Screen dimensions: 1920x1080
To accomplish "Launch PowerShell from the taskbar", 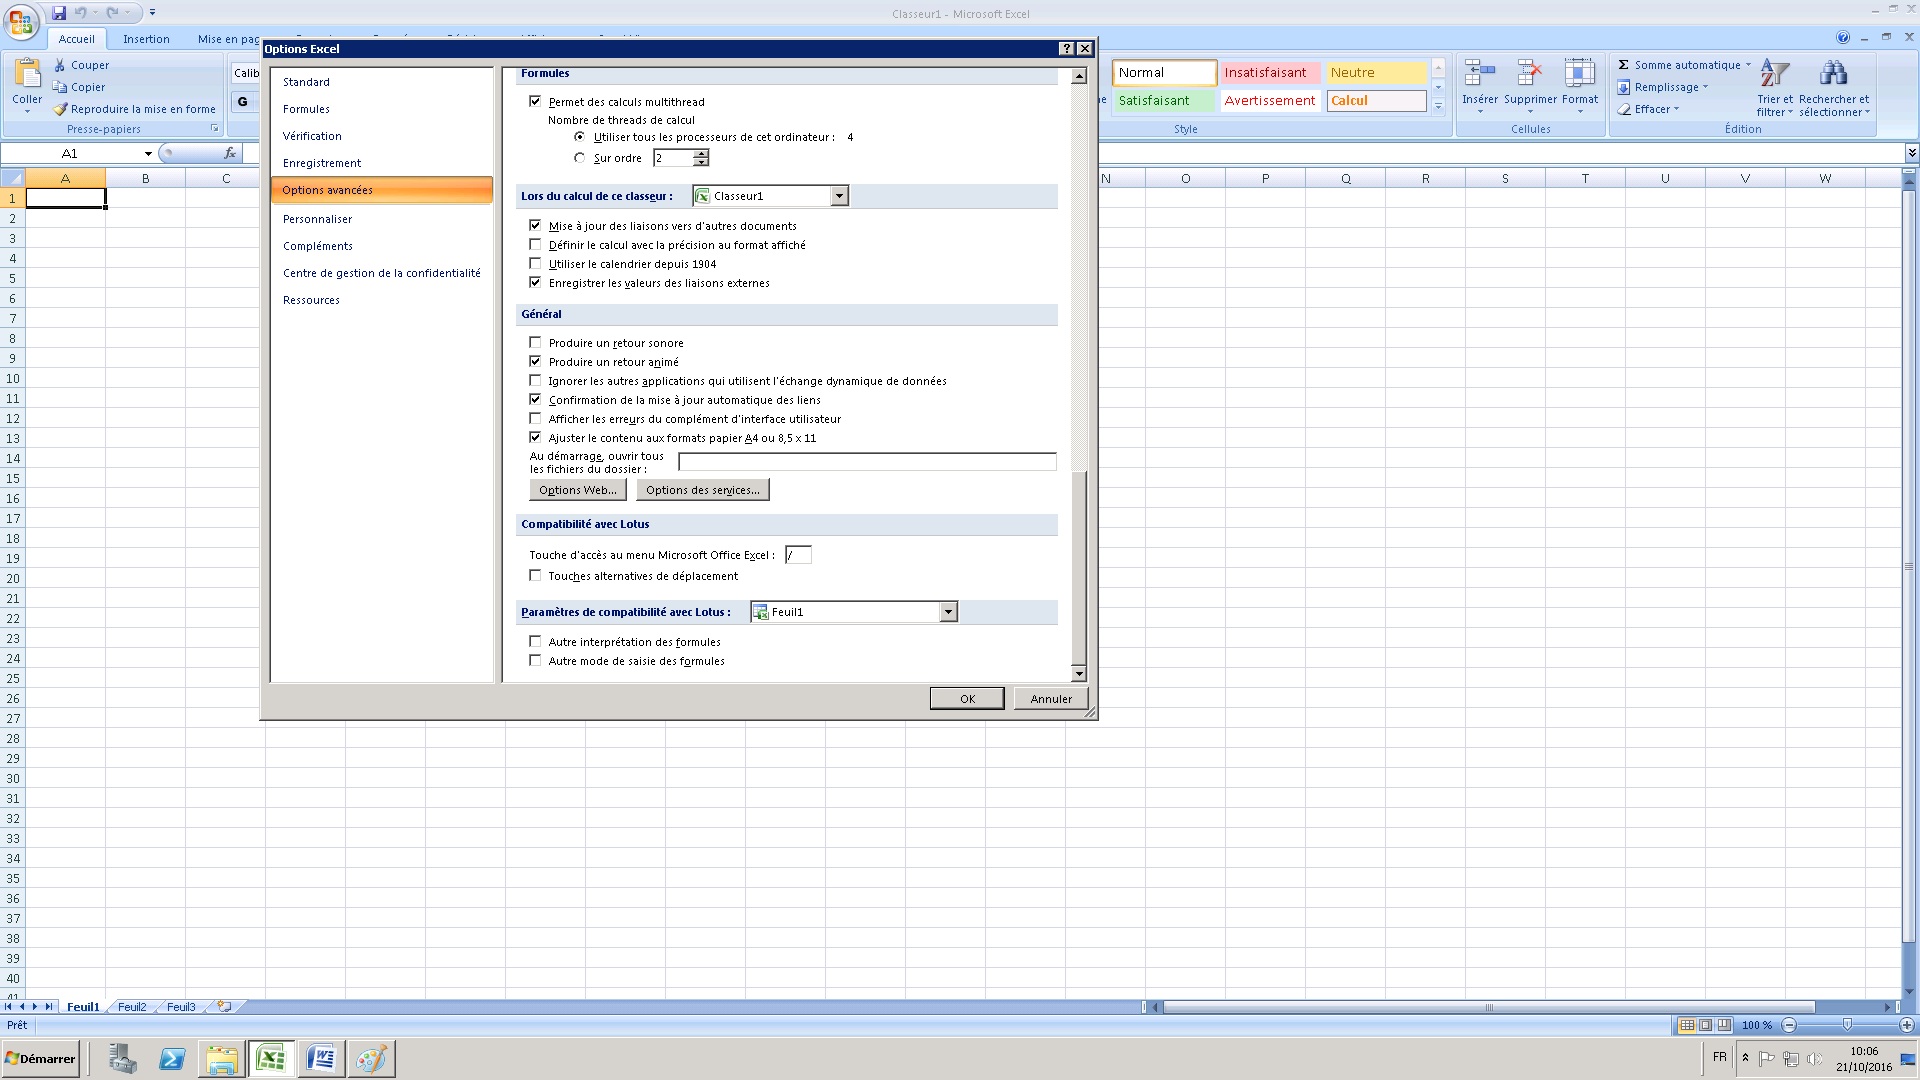I will pyautogui.click(x=172, y=1058).
